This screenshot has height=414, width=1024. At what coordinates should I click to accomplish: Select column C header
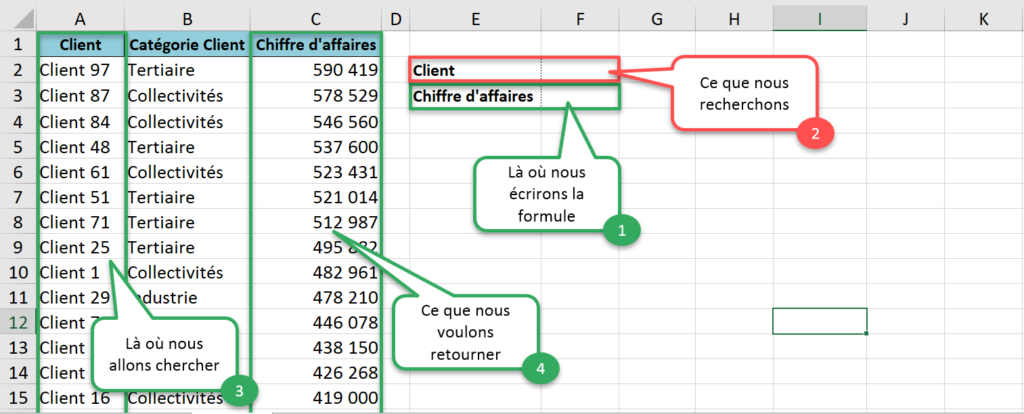click(x=316, y=17)
